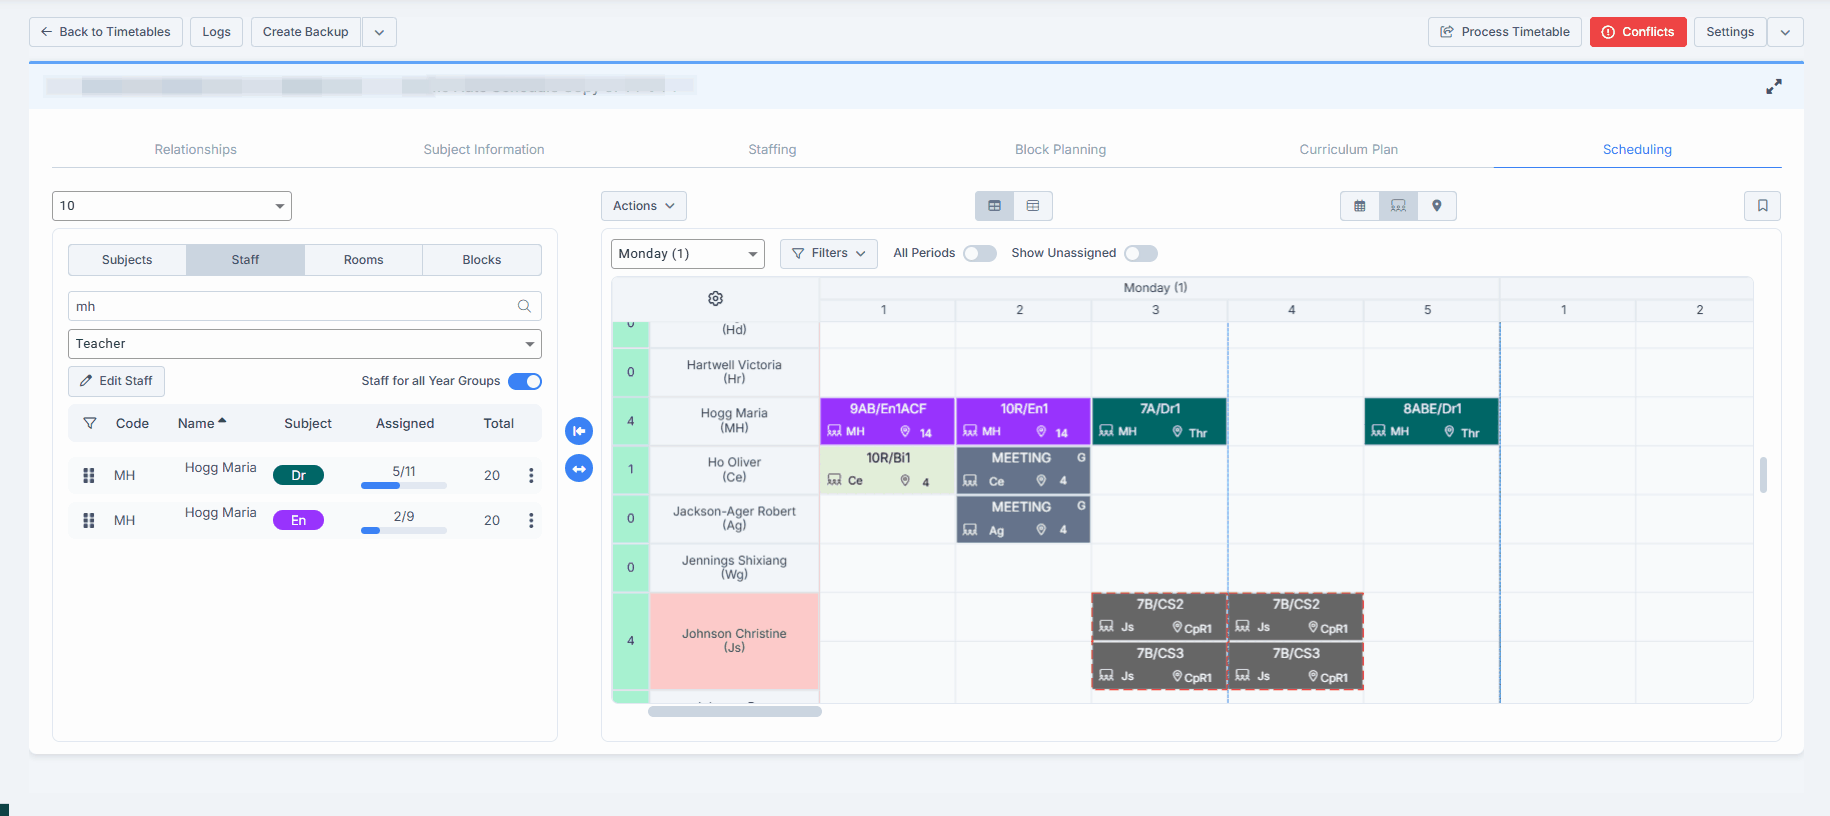1830x816 pixels.
Task: Click the fullscreen expand arrows icon
Action: click(x=1773, y=87)
